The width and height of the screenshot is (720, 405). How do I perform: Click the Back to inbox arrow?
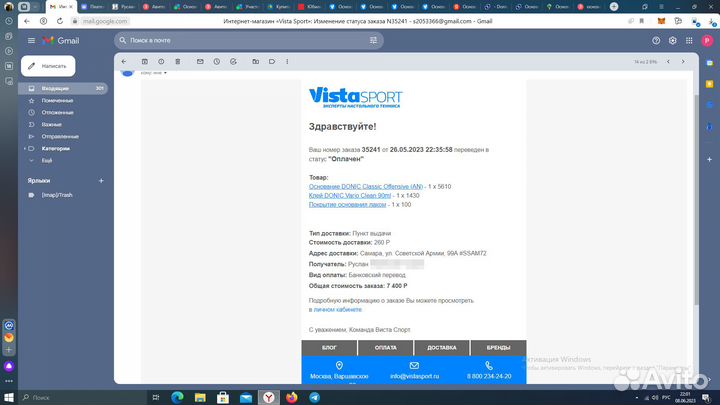124,62
